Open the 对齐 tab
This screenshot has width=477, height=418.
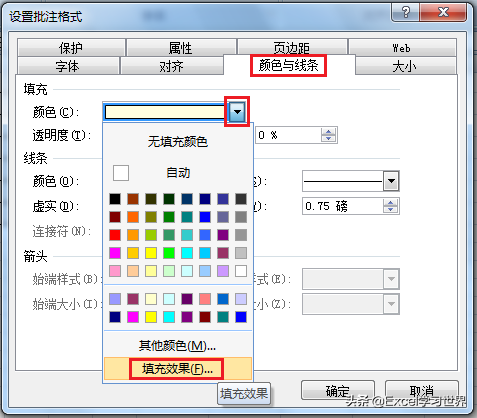point(171,66)
